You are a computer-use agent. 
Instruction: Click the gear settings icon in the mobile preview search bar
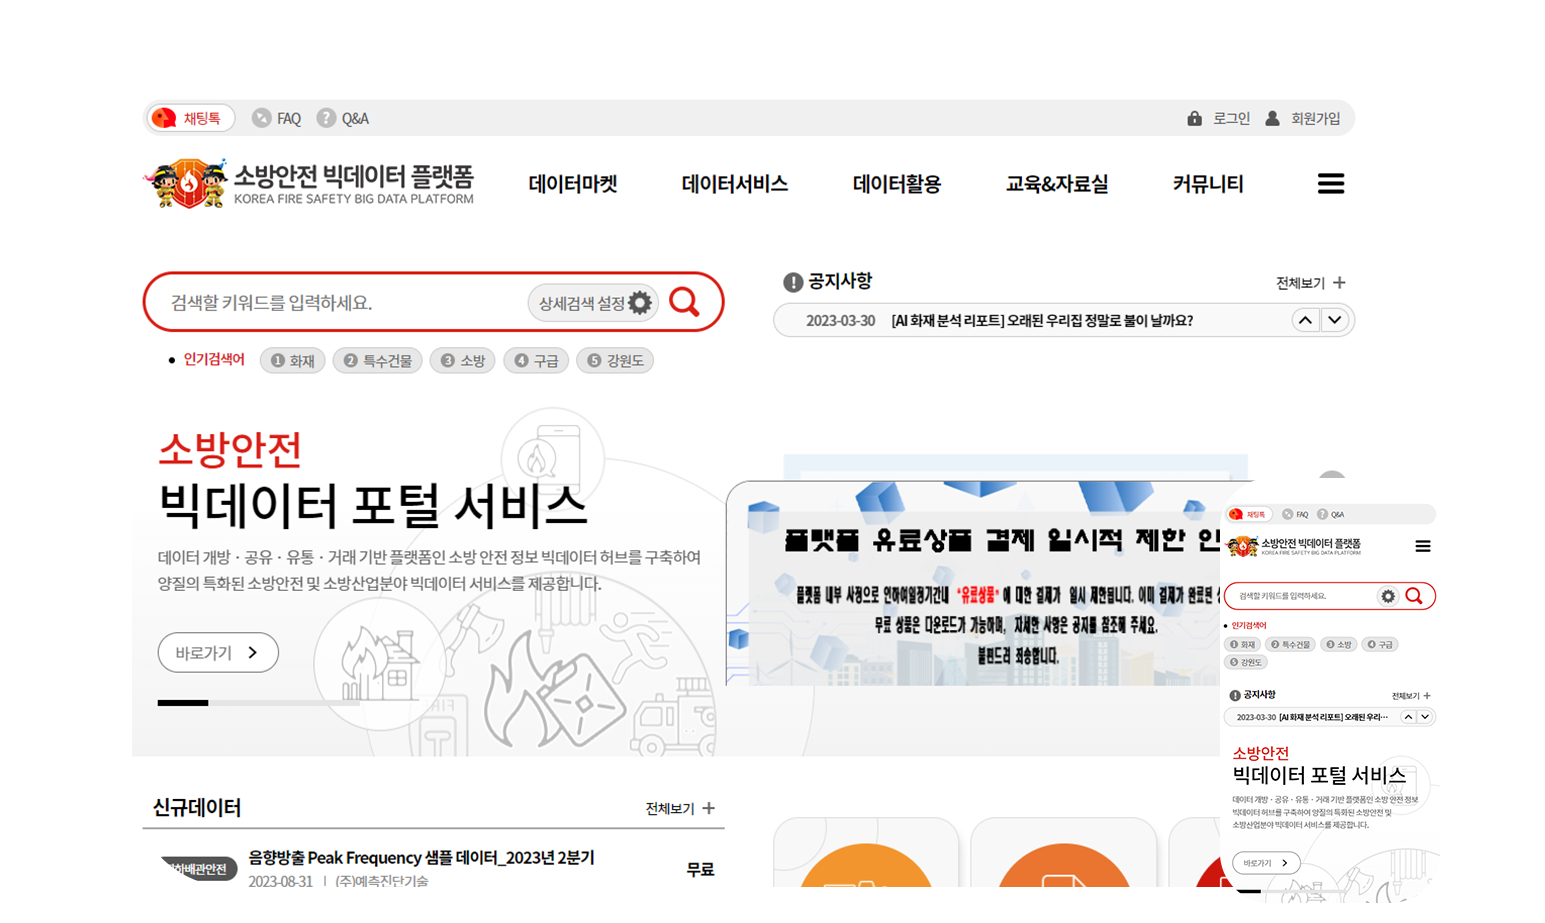(1388, 596)
